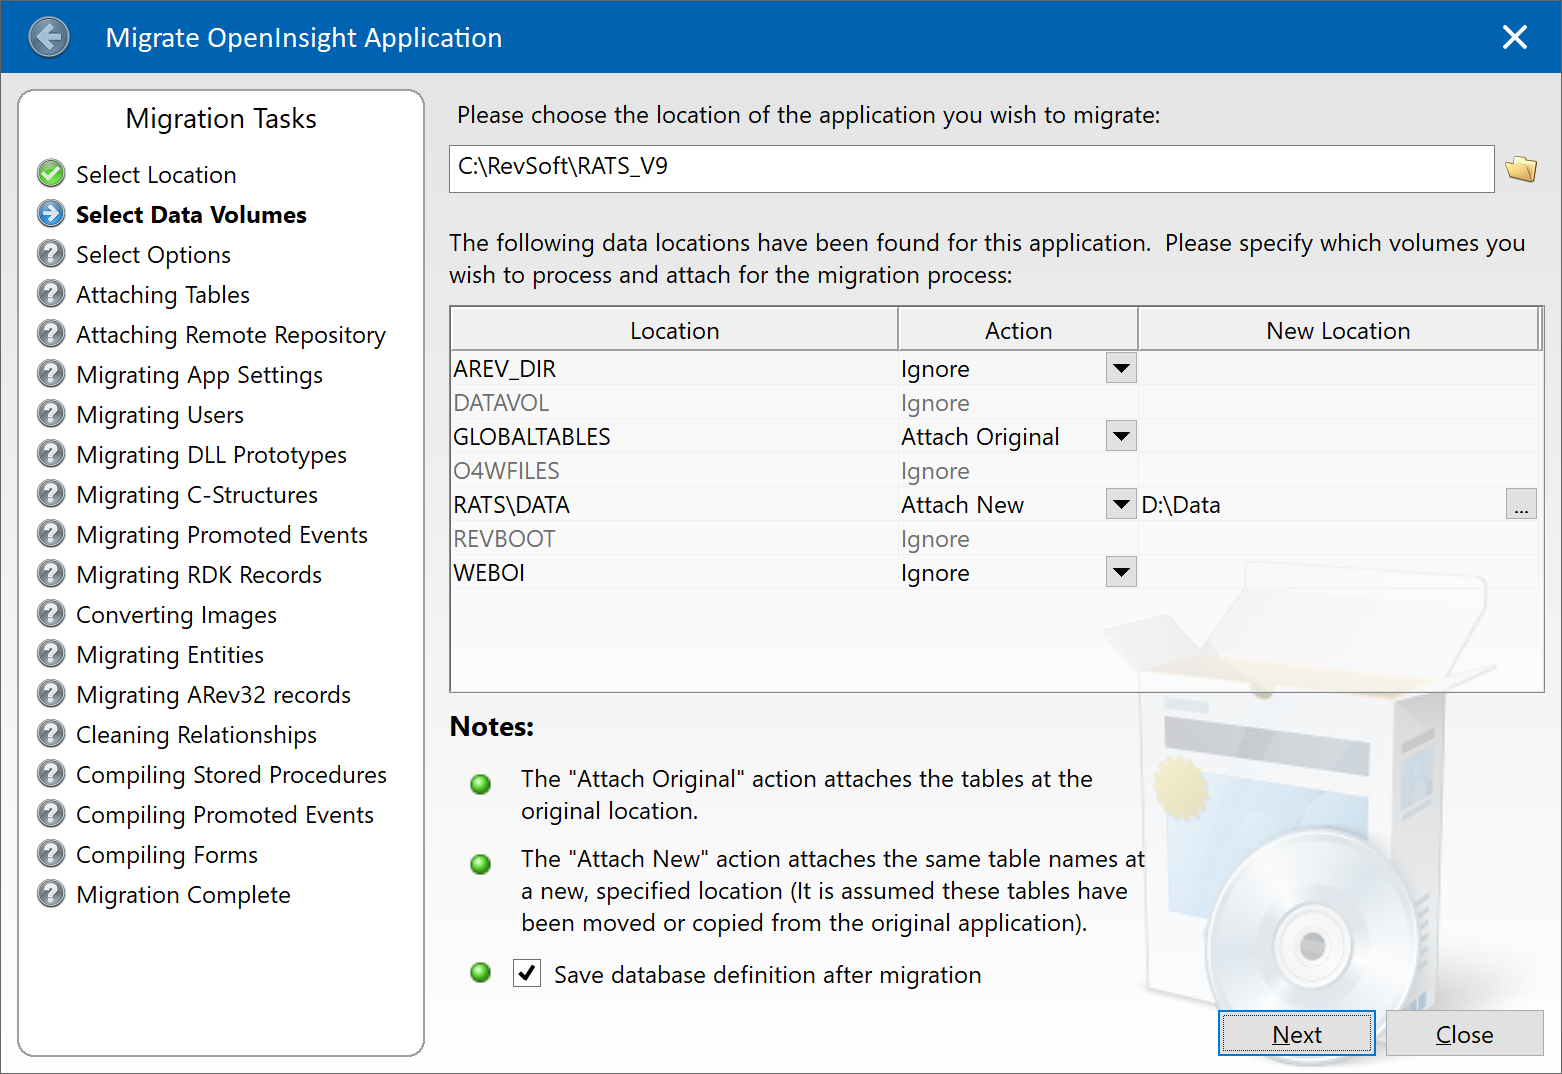This screenshot has width=1562, height=1074.
Task: Click the status icon next to Migration Complete
Action: tap(51, 894)
